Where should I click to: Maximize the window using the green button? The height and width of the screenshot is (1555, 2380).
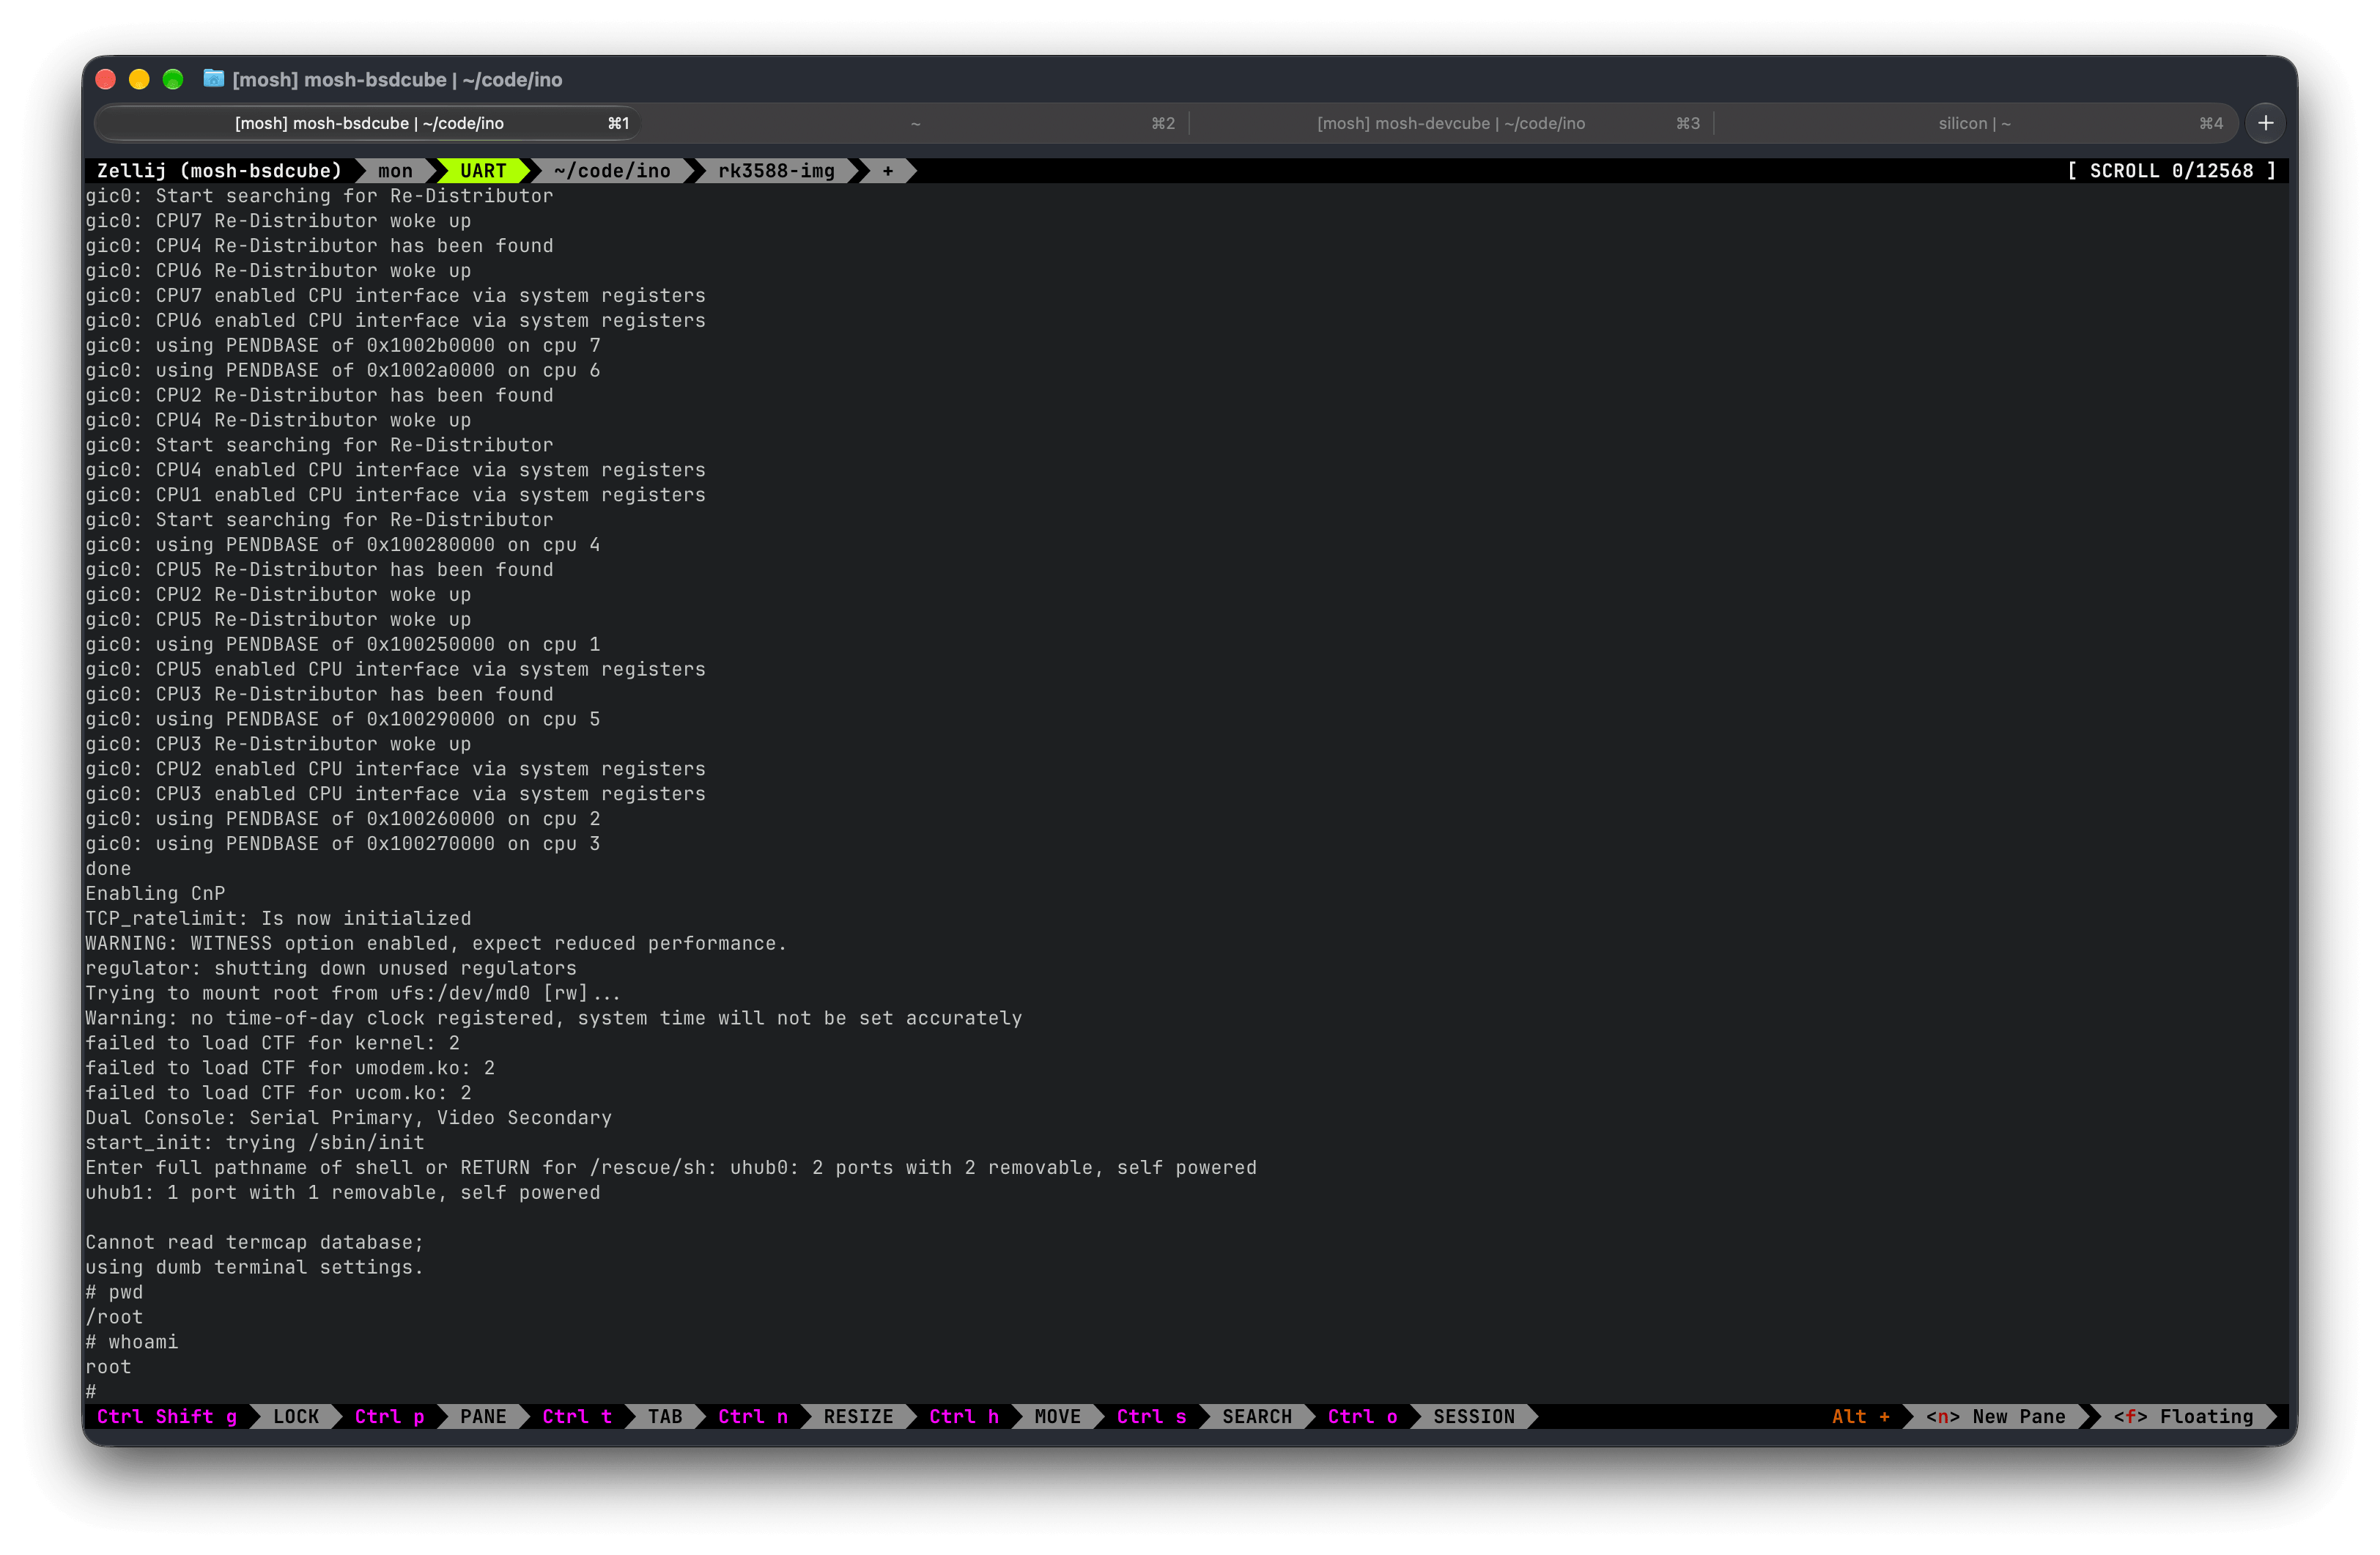(173, 79)
